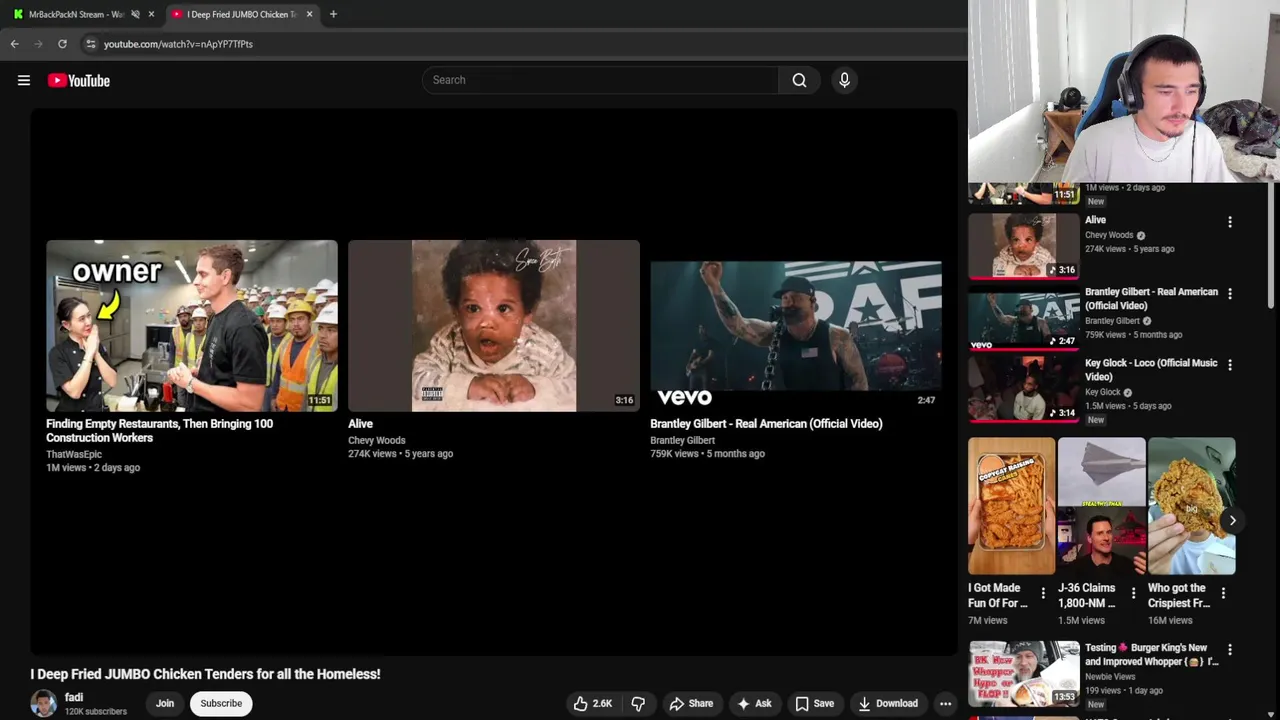Open options for sidebar Brantley Gilbert video

tap(1230, 294)
